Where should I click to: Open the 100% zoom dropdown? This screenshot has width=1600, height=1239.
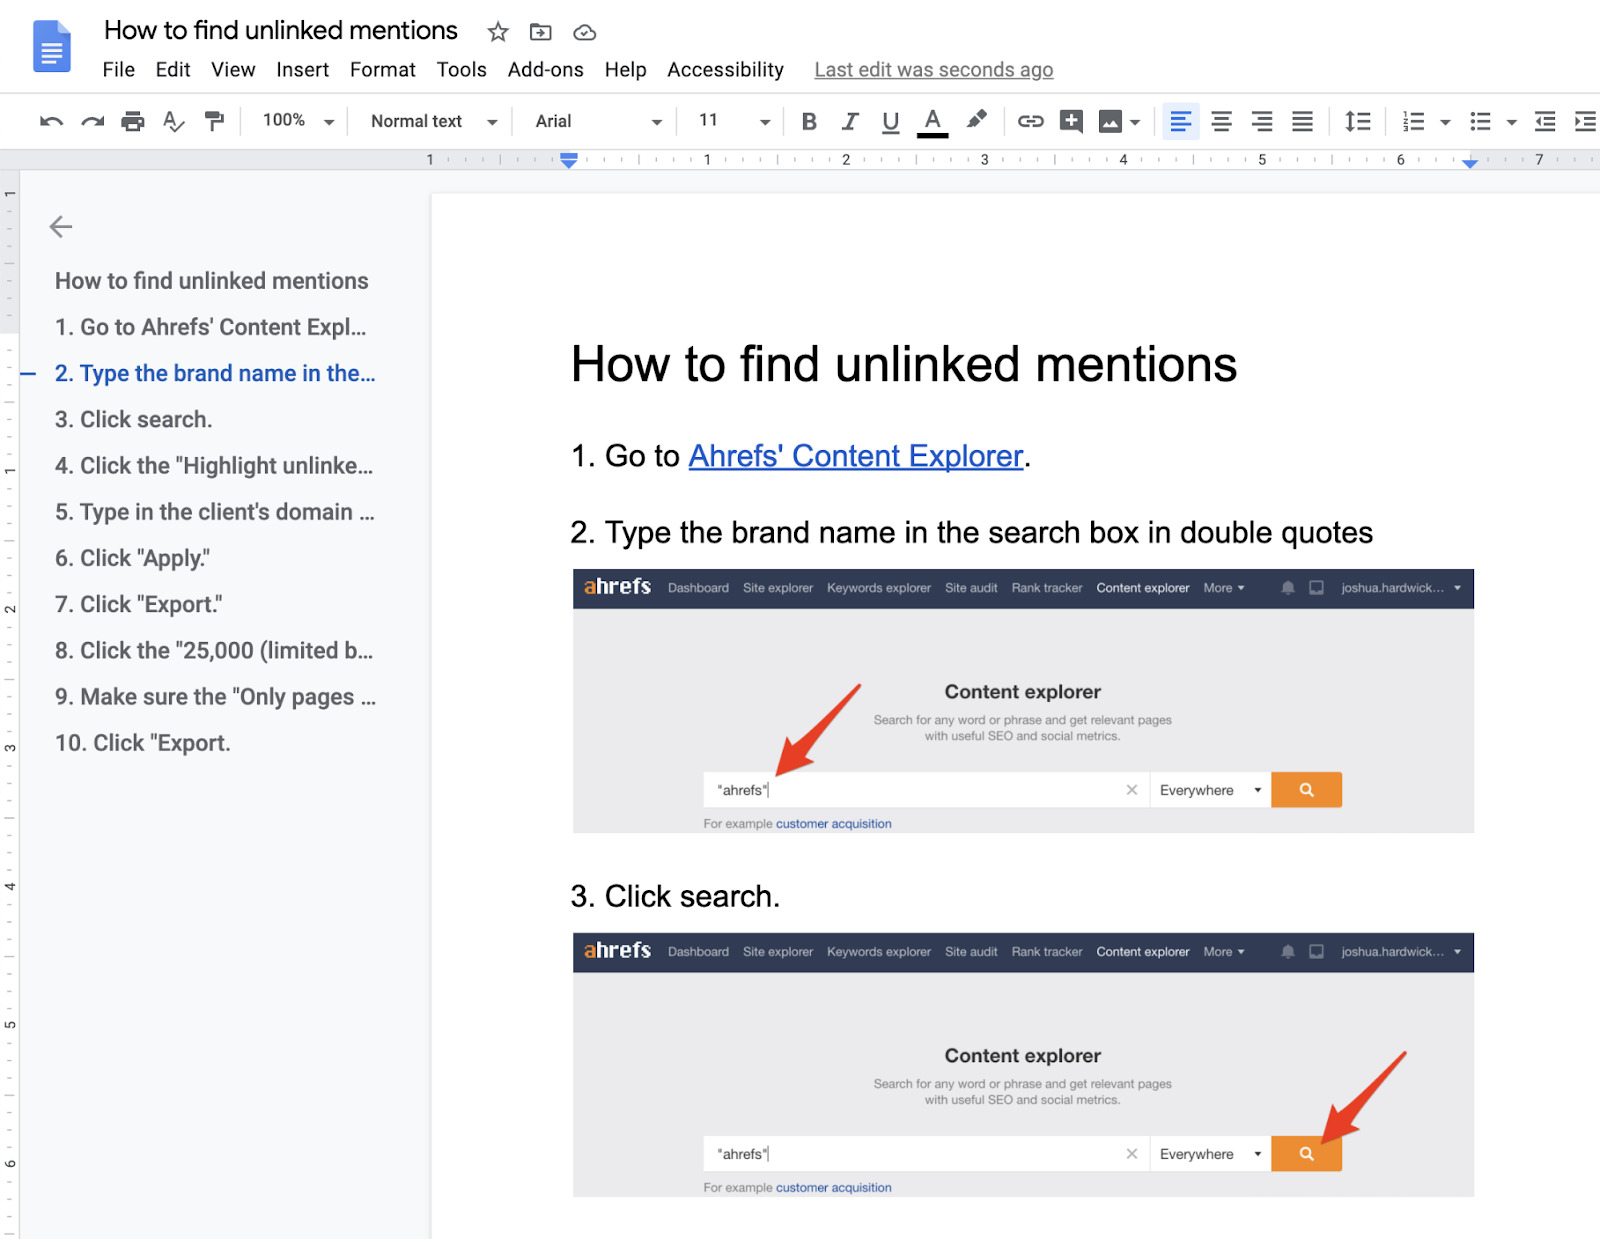[297, 121]
